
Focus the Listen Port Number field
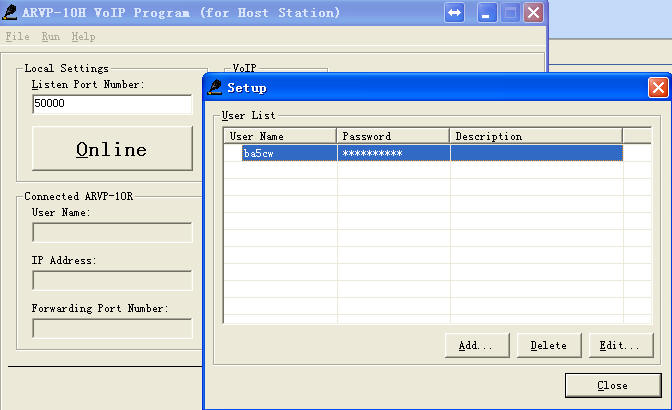pos(112,104)
